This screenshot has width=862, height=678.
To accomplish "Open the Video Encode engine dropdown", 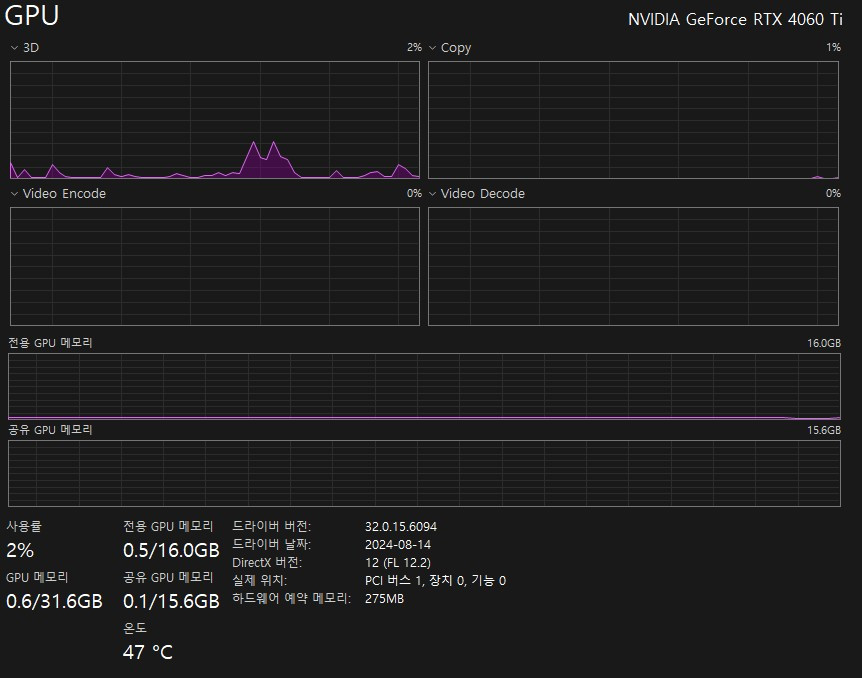I will pos(14,193).
